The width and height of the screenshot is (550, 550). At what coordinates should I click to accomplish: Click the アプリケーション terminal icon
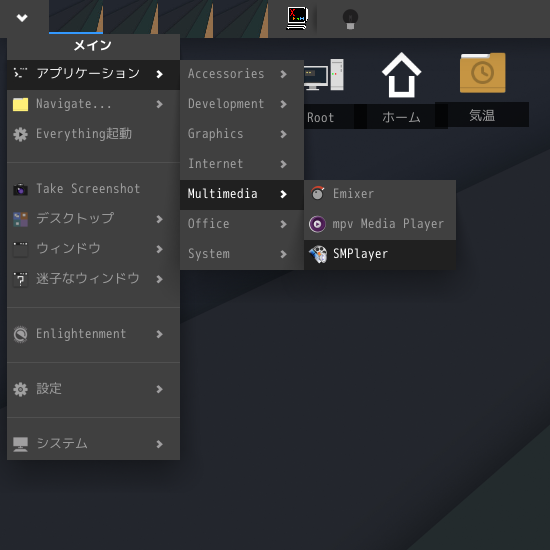coord(20,73)
